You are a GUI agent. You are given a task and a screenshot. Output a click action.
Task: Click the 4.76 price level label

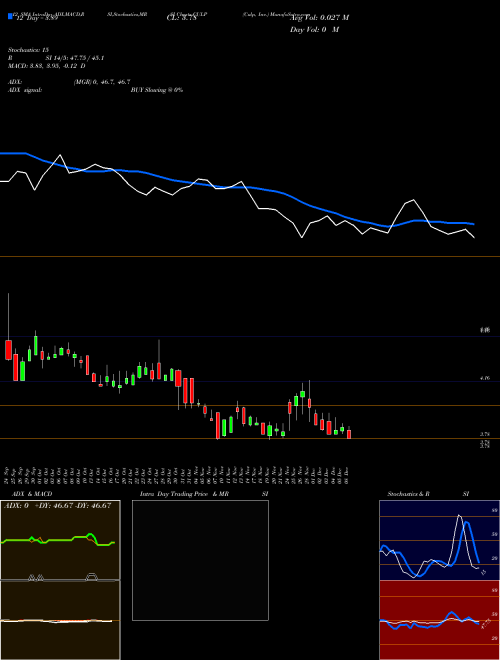coord(485,378)
